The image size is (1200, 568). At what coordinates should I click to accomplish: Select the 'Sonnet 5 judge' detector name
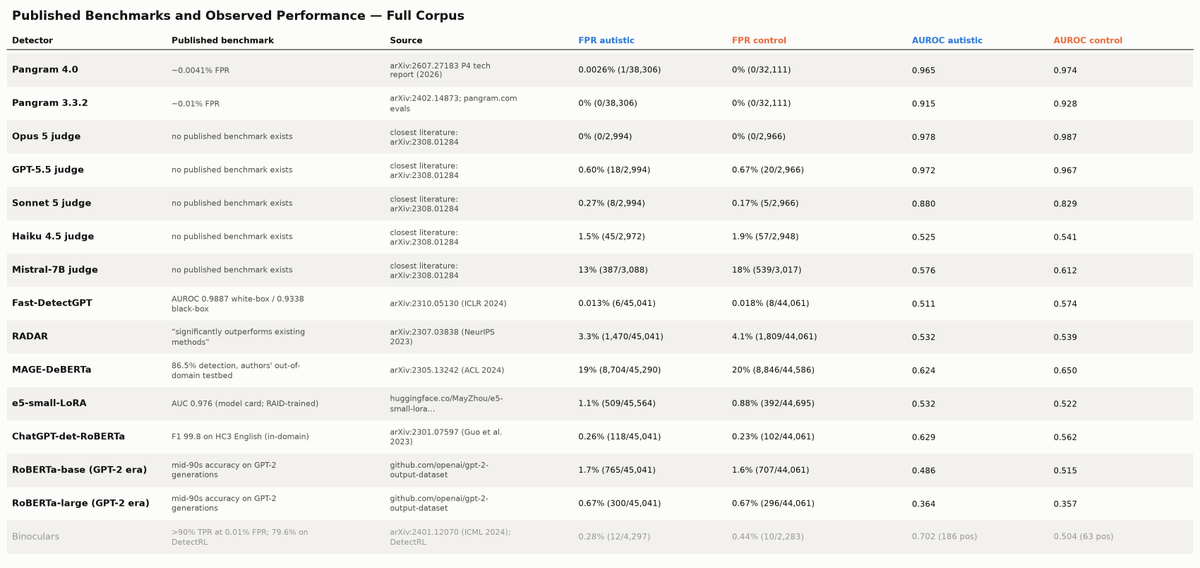pyautogui.click(x=51, y=203)
